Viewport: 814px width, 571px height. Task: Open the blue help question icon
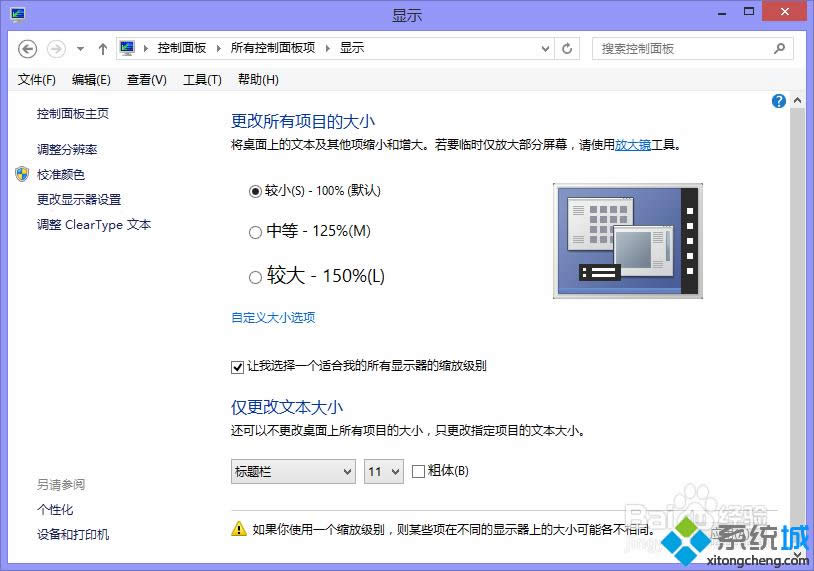click(x=778, y=101)
